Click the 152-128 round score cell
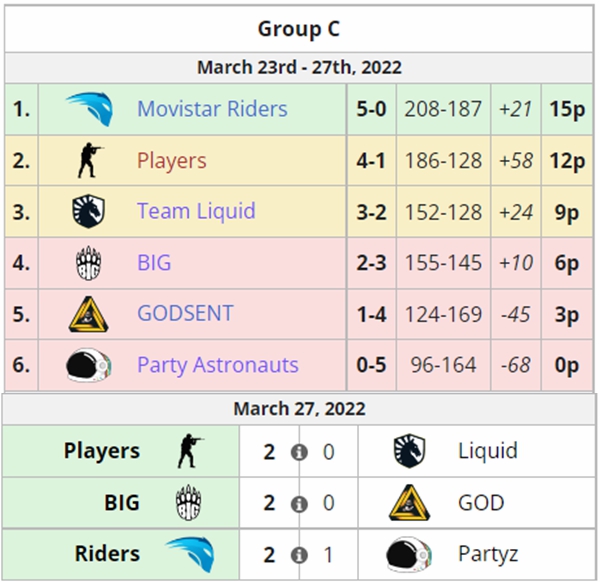The image size is (600, 582). point(443,212)
